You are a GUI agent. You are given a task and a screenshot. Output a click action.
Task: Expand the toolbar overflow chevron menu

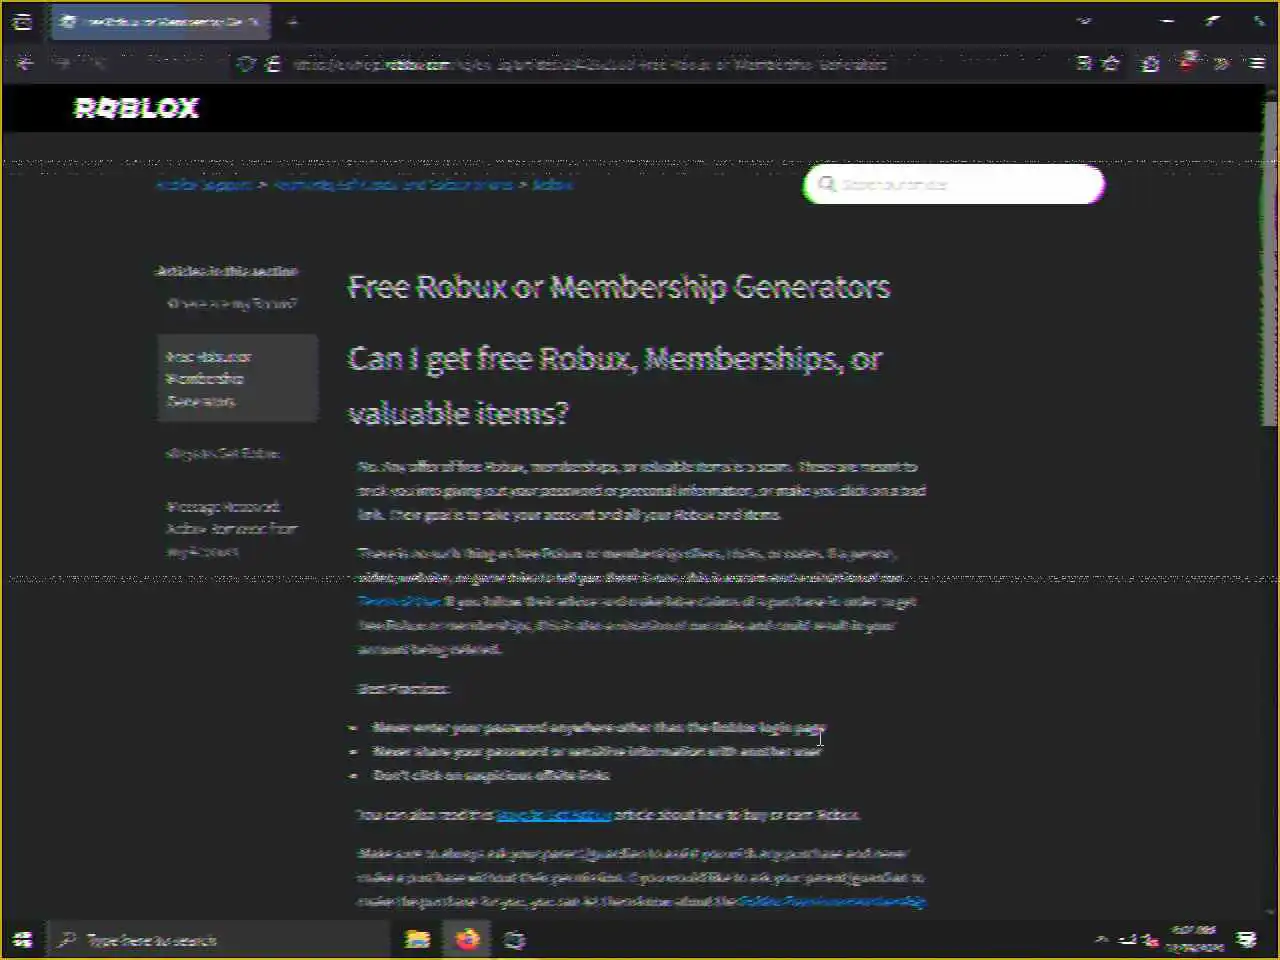[1221, 64]
